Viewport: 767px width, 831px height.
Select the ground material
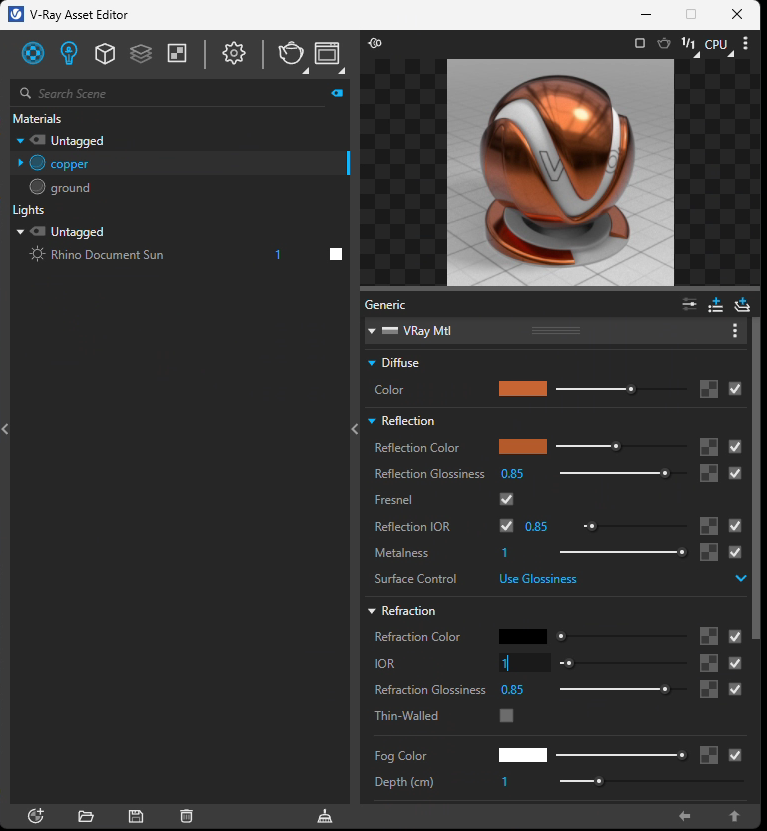[70, 188]
